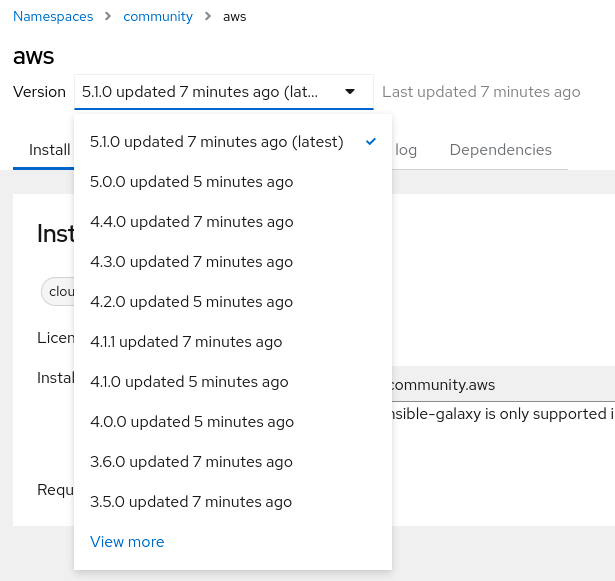Choose version 5.0.0 from list

[x=191, y=182]
